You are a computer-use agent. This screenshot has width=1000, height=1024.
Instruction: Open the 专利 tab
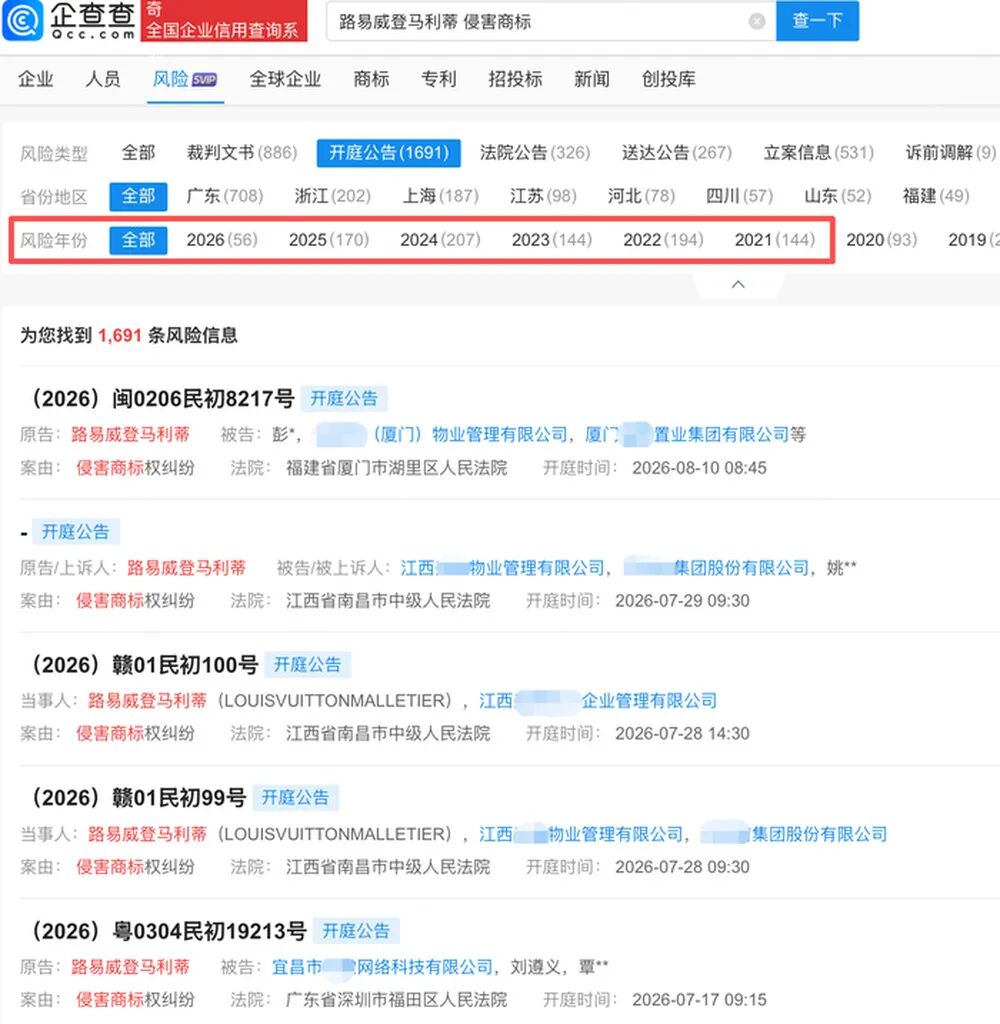click(438, 79)
